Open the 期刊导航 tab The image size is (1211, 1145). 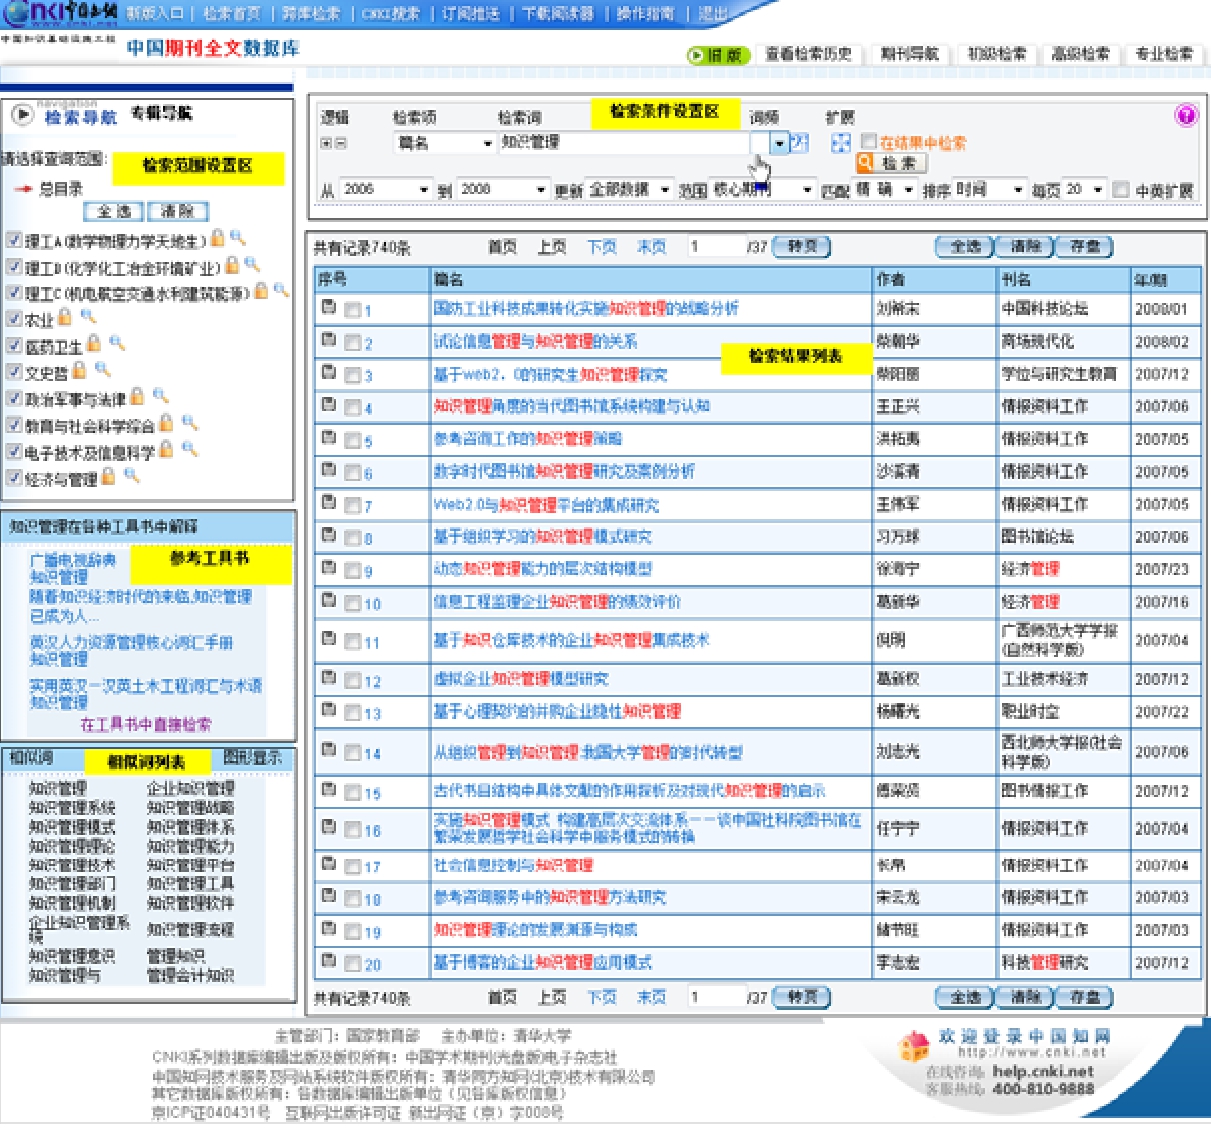[x=910, y=54]
